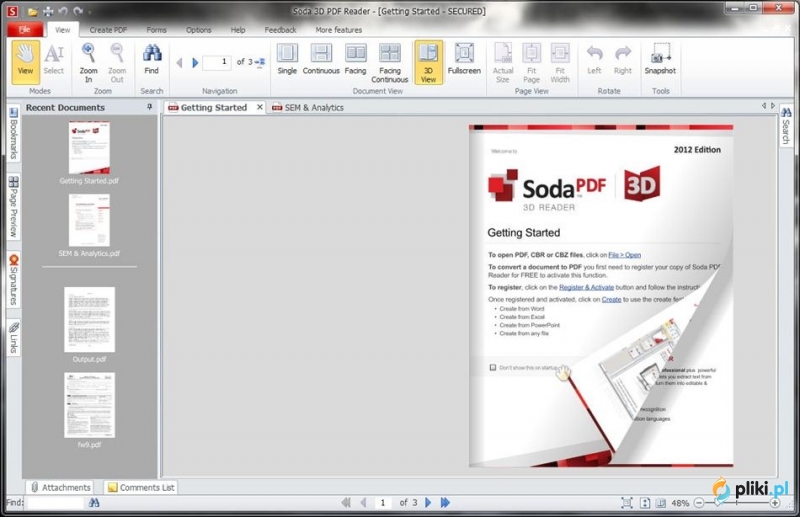This screenshot has height=517, width=800.
Task: Open Find with the binoculars icon
Action: [152, 60]
